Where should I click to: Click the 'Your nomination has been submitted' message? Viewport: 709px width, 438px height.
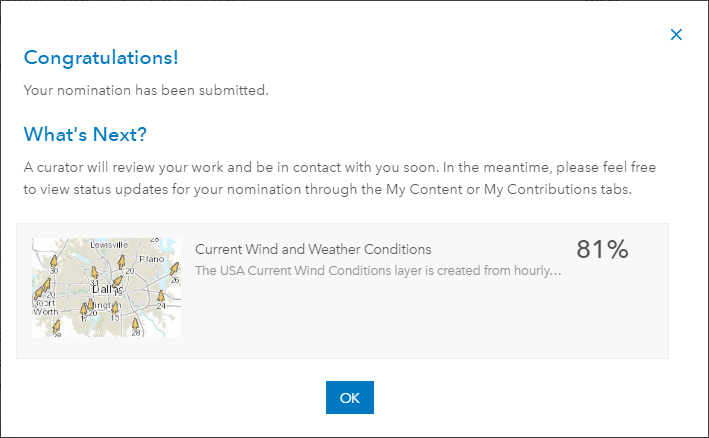click(146, 91)
